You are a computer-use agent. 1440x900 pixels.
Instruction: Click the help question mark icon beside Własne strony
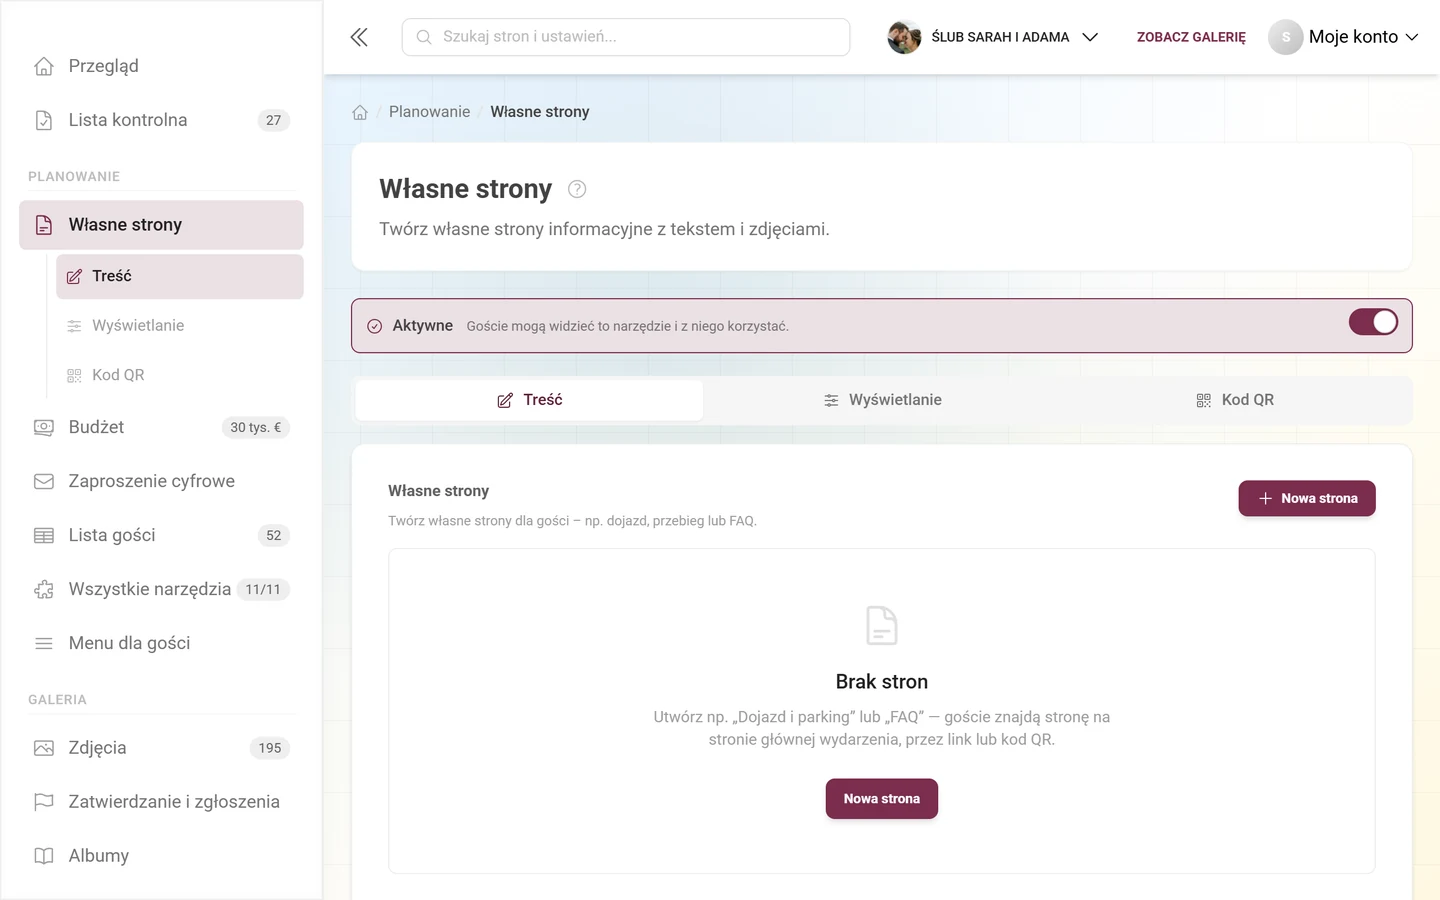[x=577, y=189]
